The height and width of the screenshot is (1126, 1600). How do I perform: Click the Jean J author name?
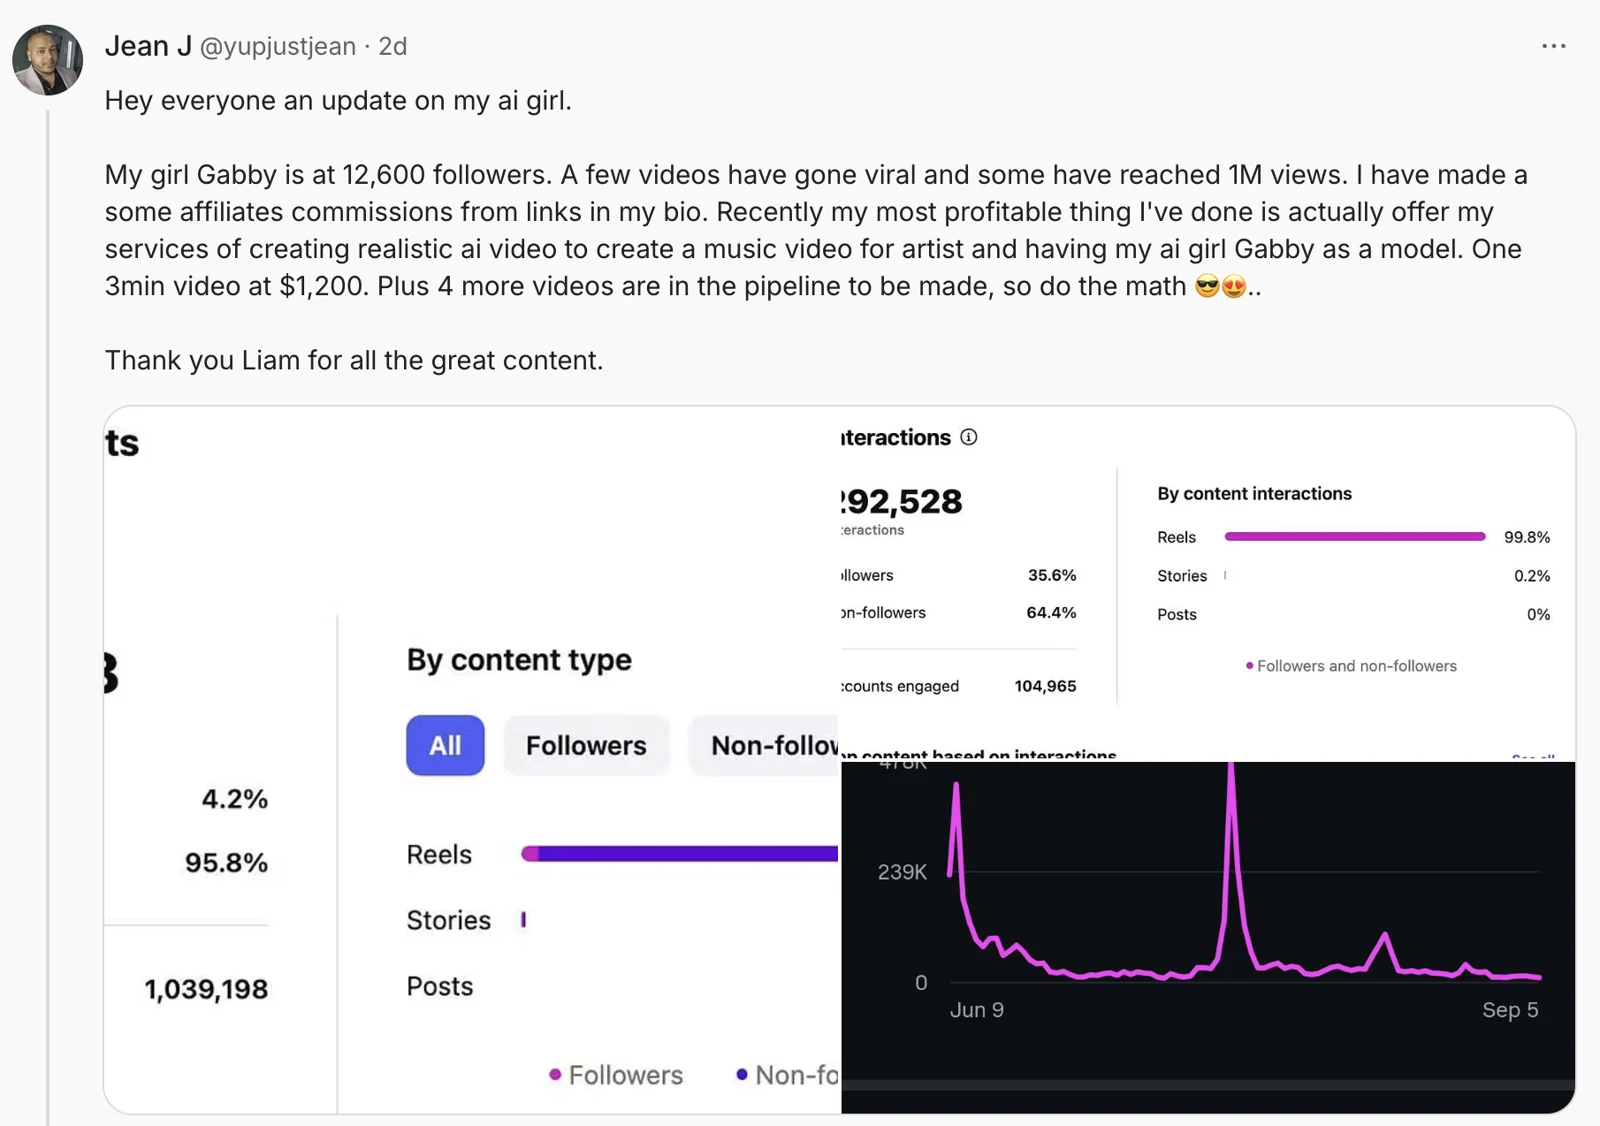pos(148,46)
